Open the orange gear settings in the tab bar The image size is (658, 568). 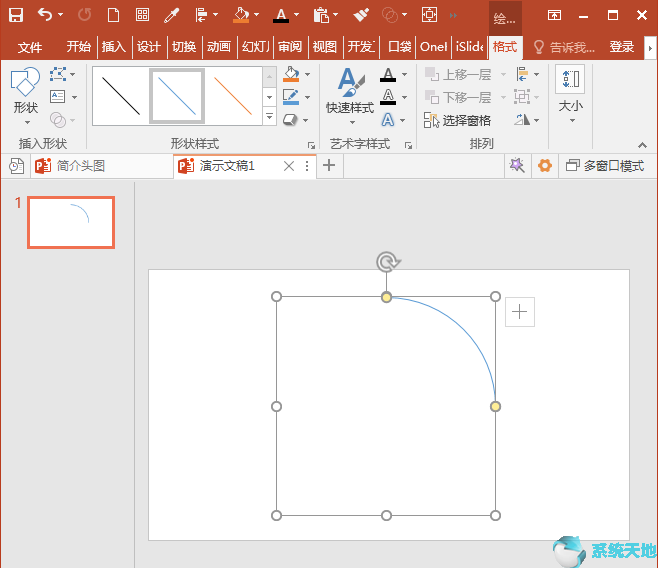point(545,166)
